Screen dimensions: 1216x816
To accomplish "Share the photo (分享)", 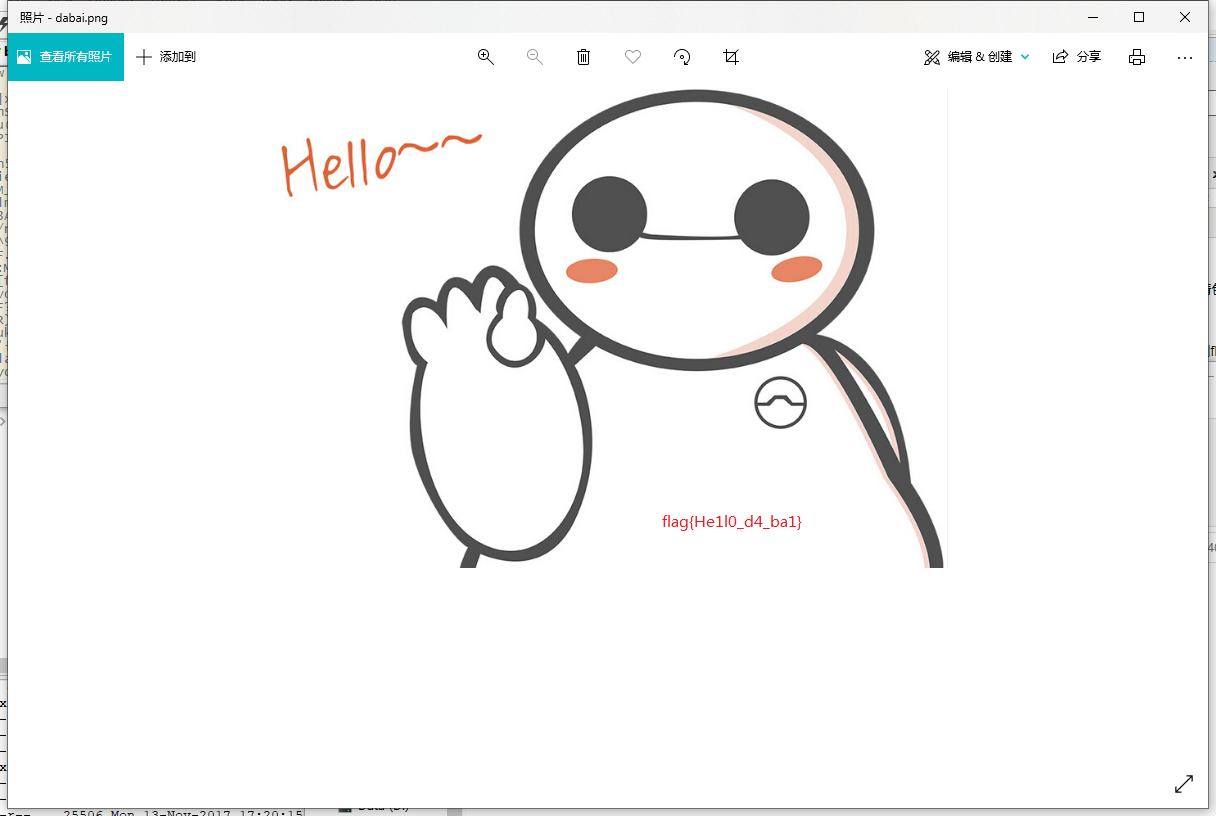I will pos(1077,57).
